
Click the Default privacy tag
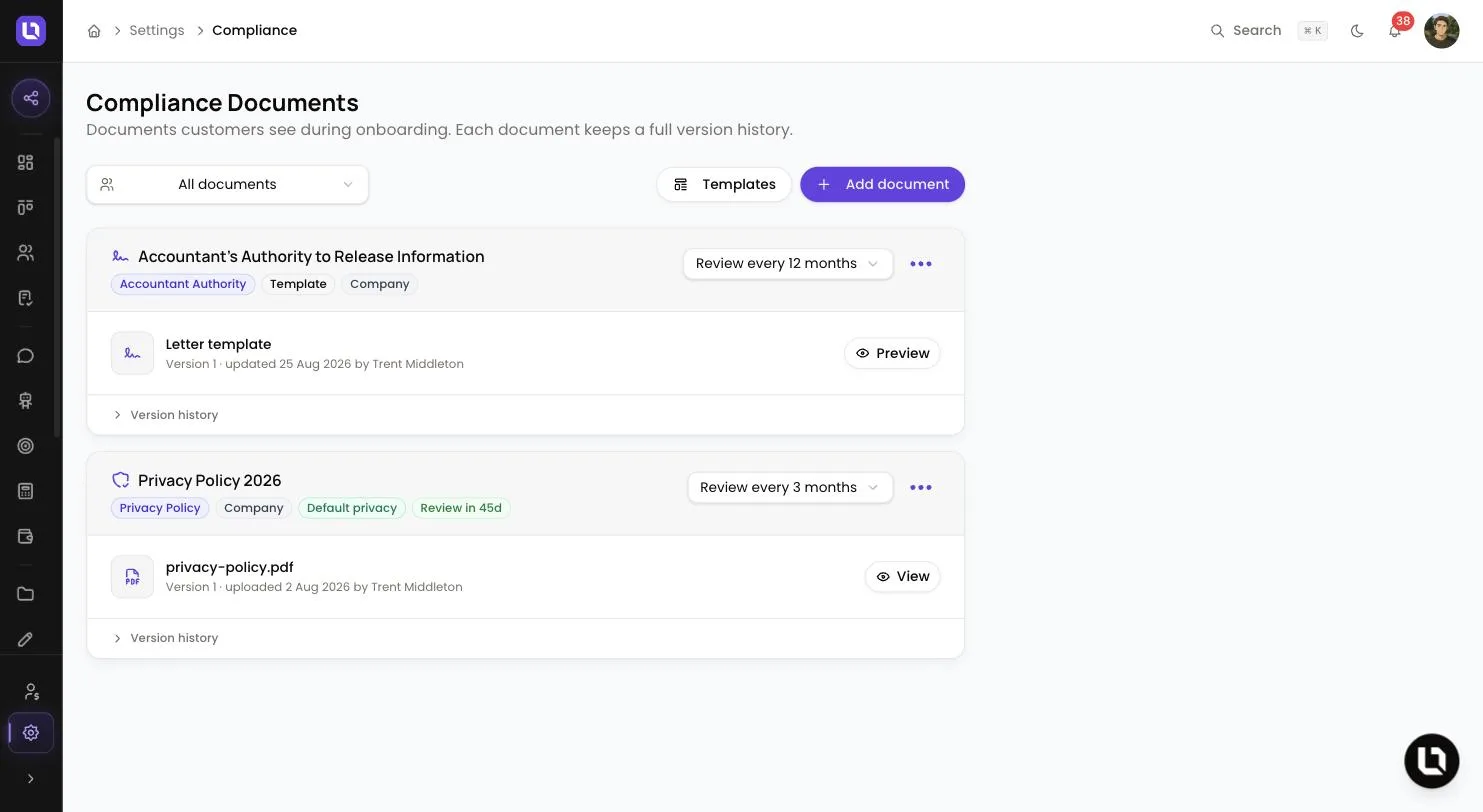click(352, 508)
